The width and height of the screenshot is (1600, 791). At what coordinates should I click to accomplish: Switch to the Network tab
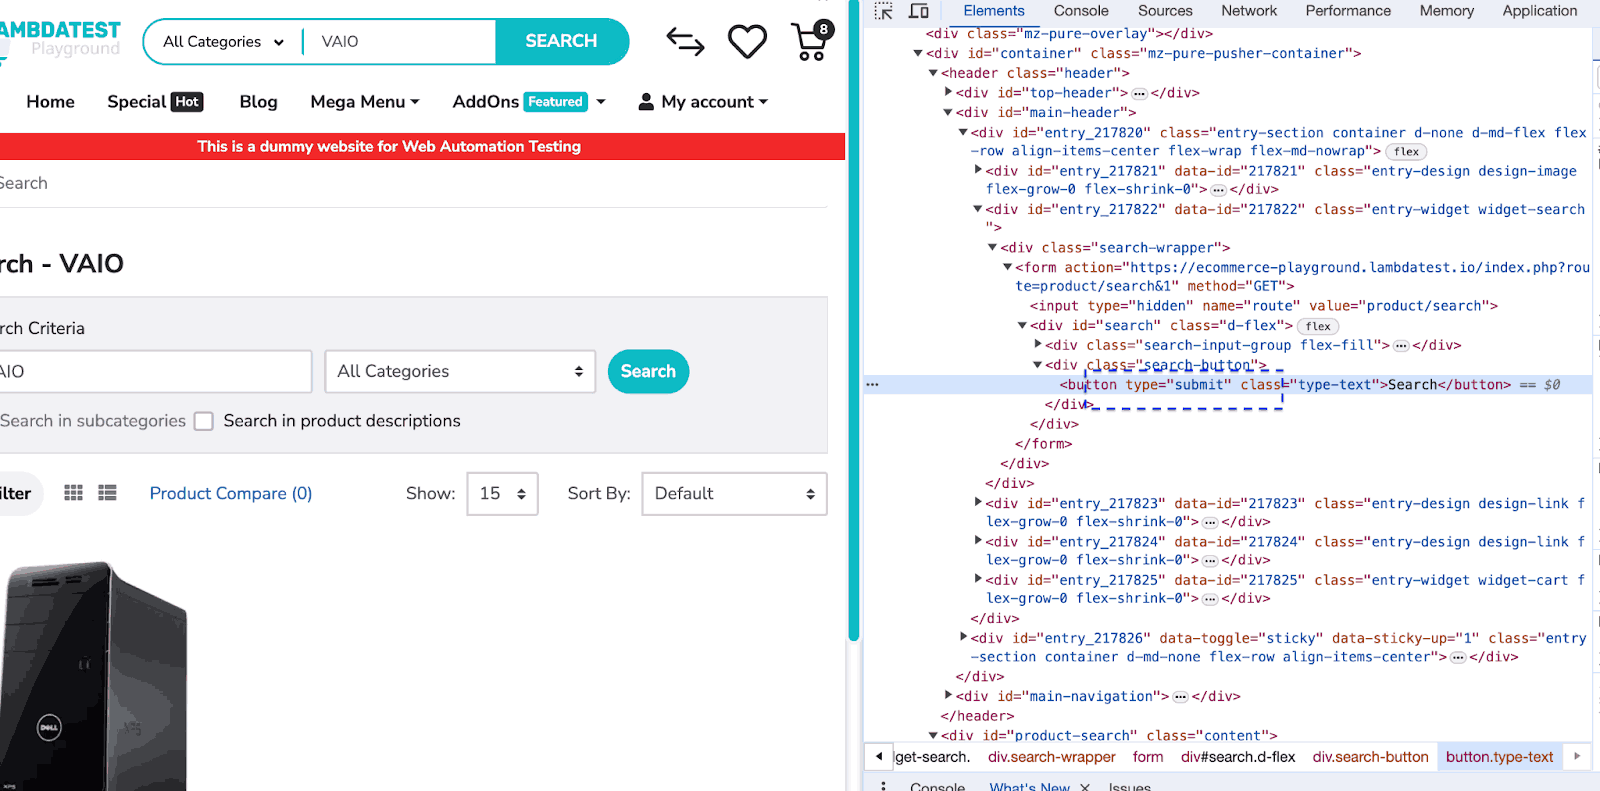point(1249,11)
